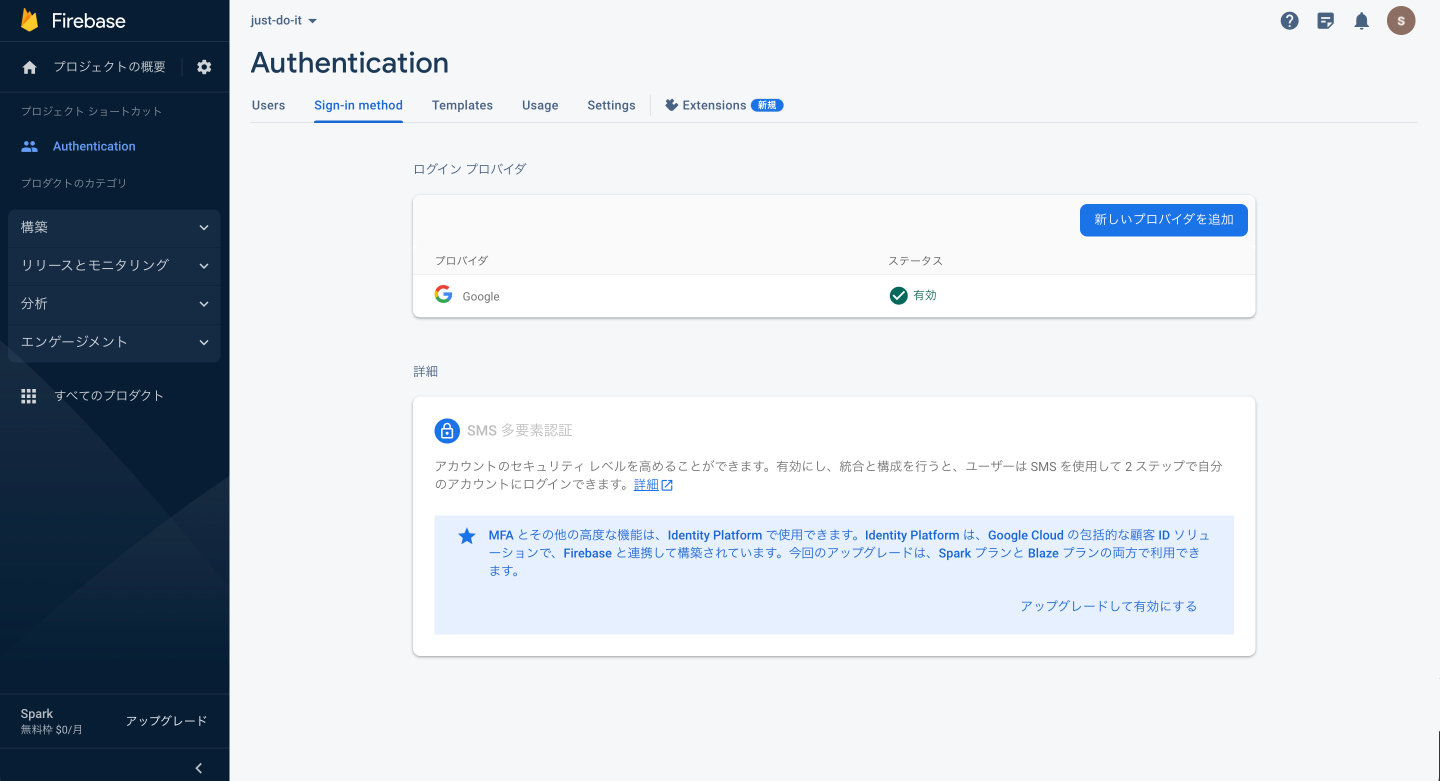This screenshot has width=1440, height=781.
Task: Open the user account avatar
Action: 1401,21
